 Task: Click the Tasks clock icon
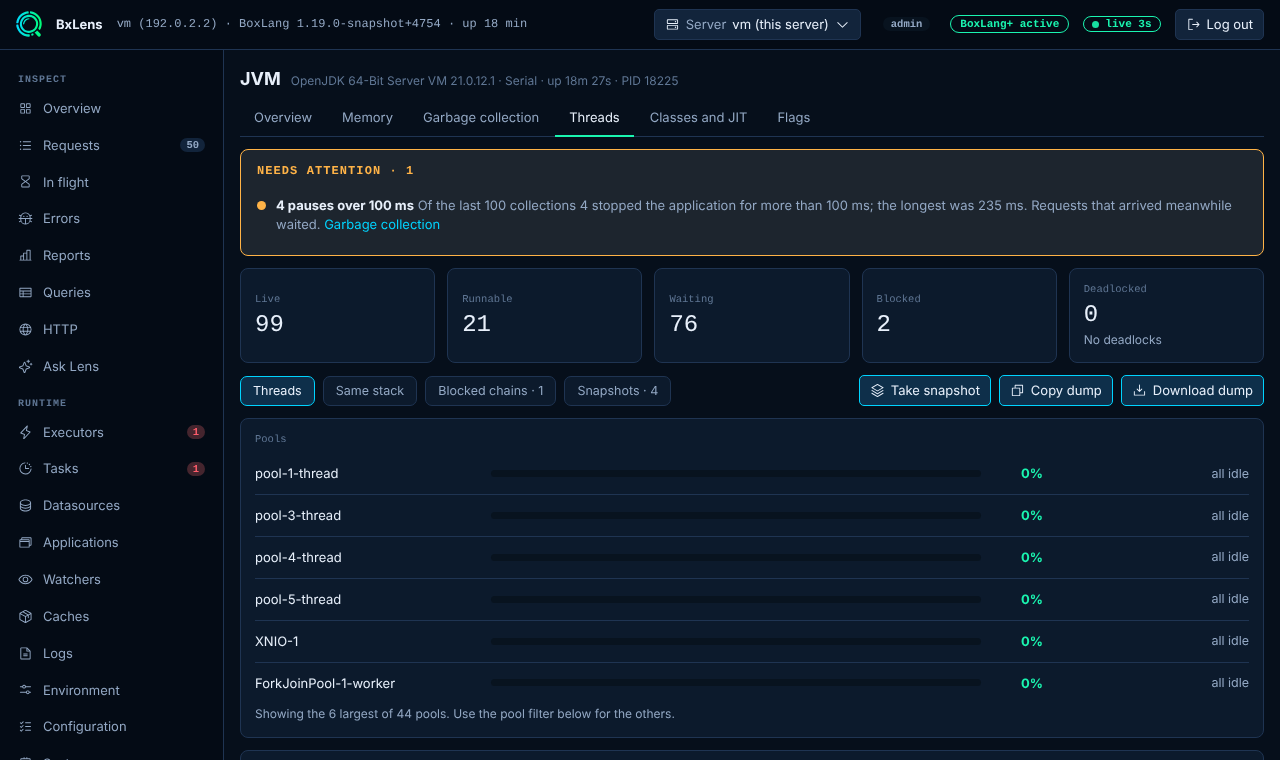(x=26, y=468)
